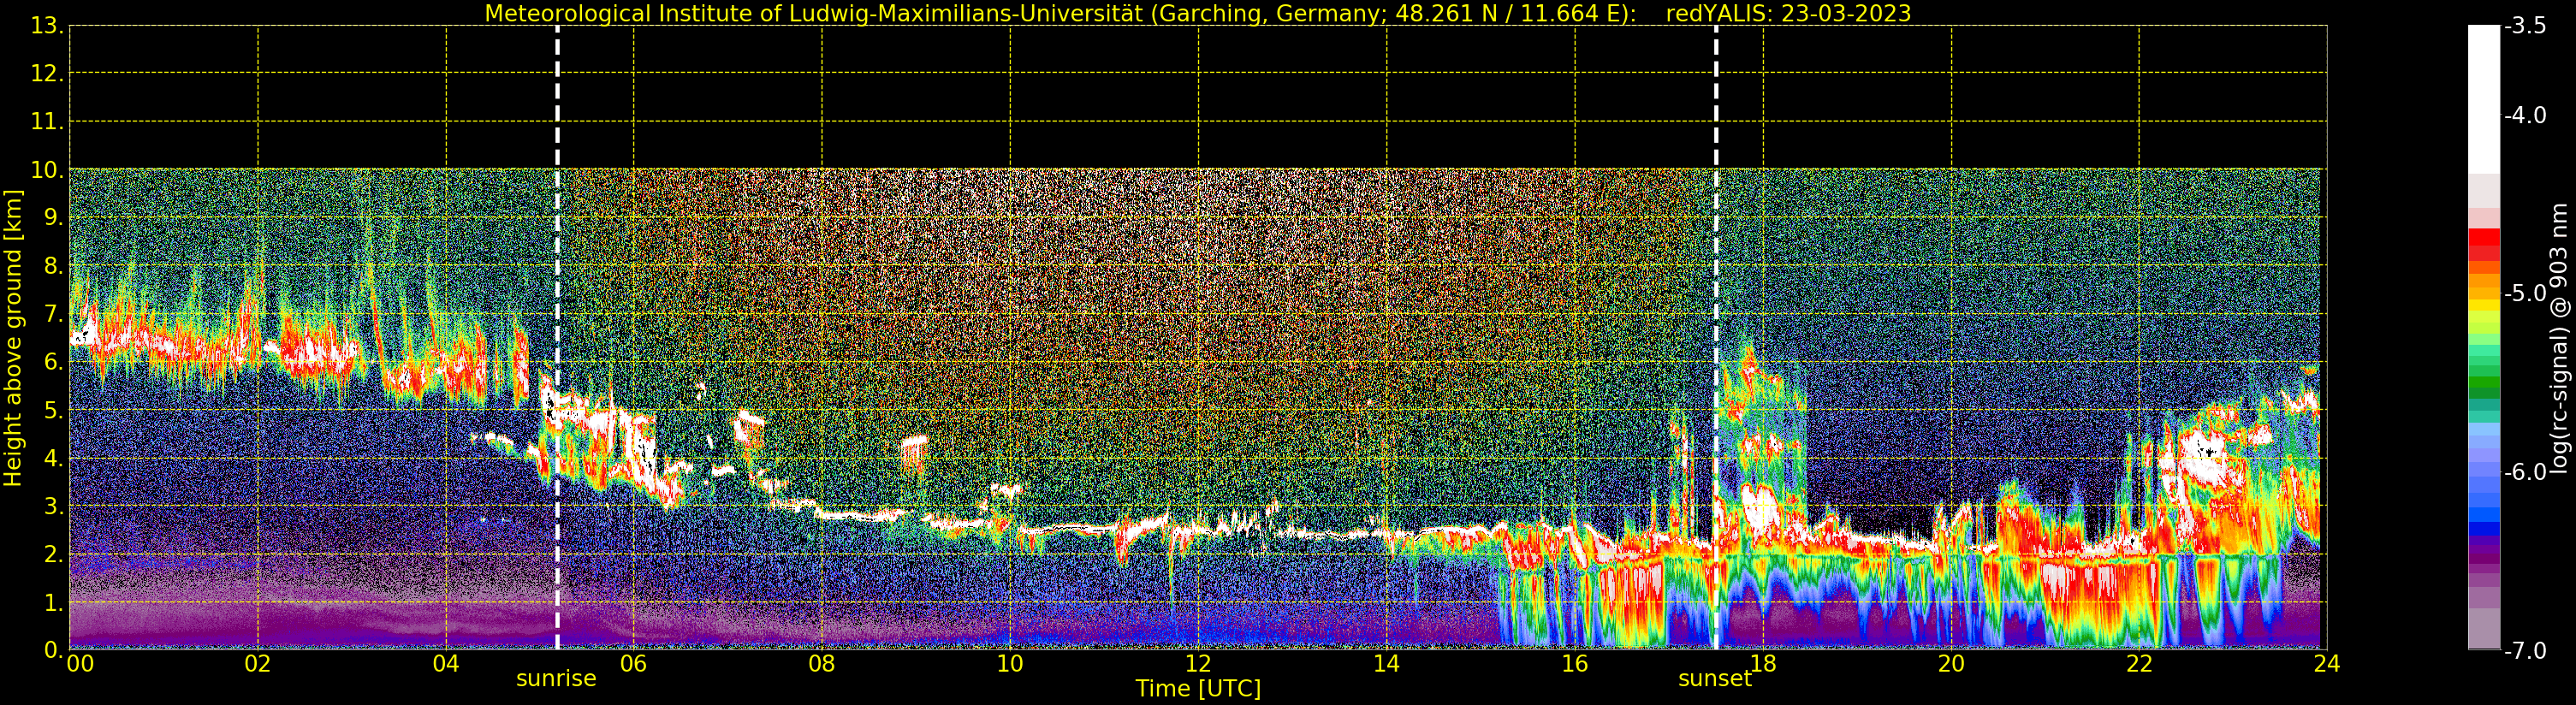Click the x-axis tick label '24'
2576x705 pixels.
coord(2327,664)
